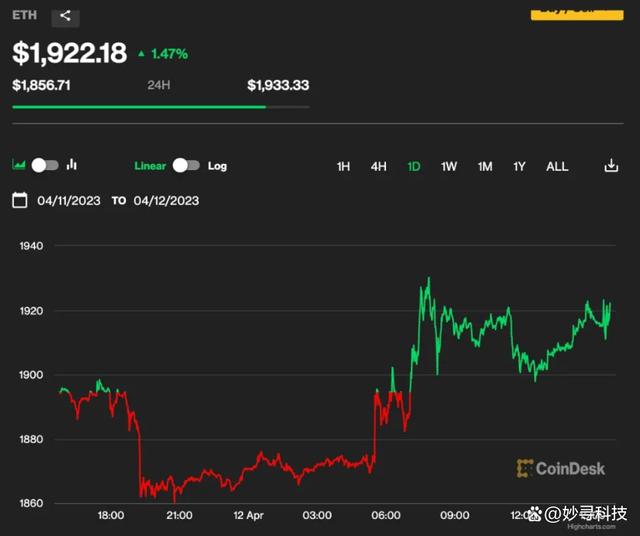Click the green up-arrow beside 1.47%

141,53
